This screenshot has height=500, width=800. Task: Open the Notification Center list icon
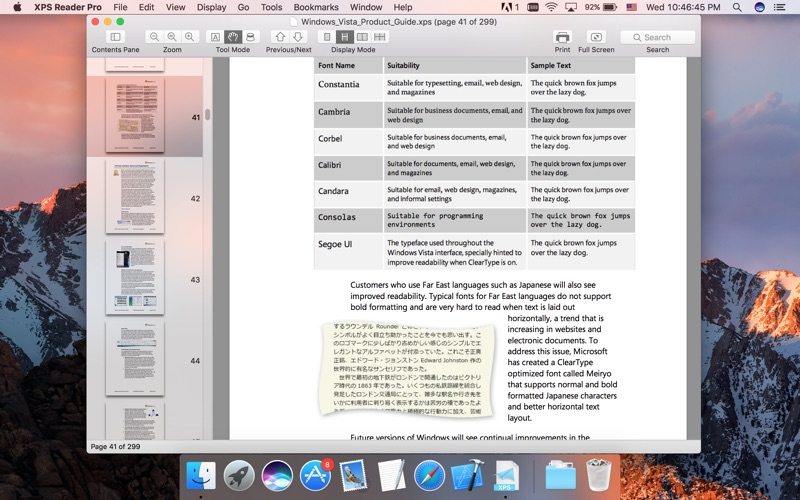coord(779,7)
